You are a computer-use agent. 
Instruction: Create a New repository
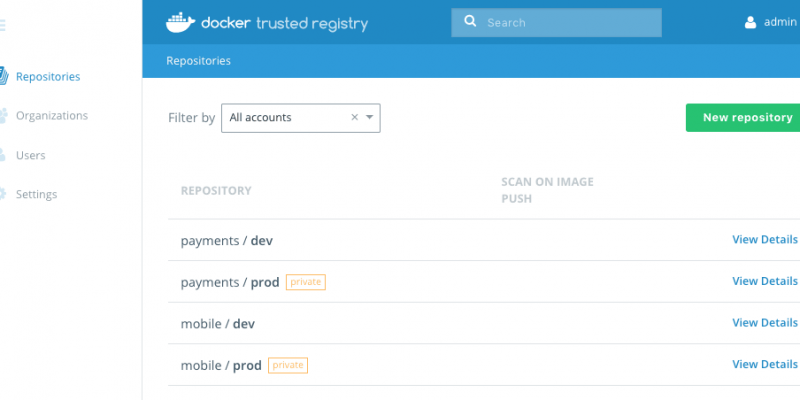coord(743,118)
